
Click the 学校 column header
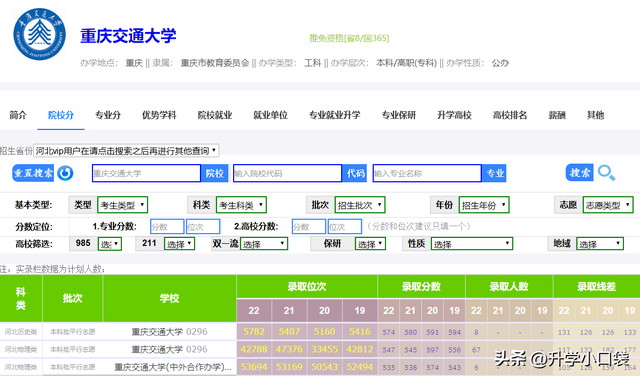169,298
